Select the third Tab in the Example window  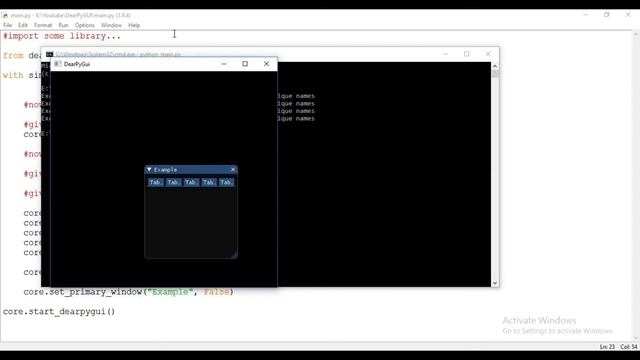tap(191, 182)
